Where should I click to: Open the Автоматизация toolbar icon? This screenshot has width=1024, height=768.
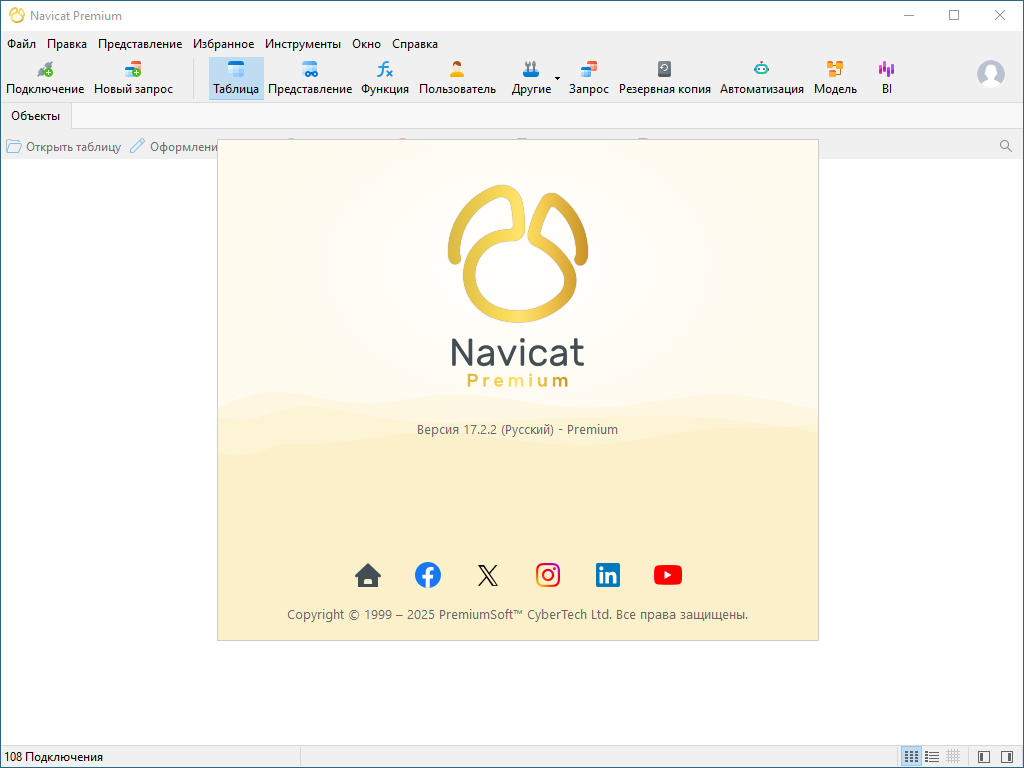[x=761, y=78]
